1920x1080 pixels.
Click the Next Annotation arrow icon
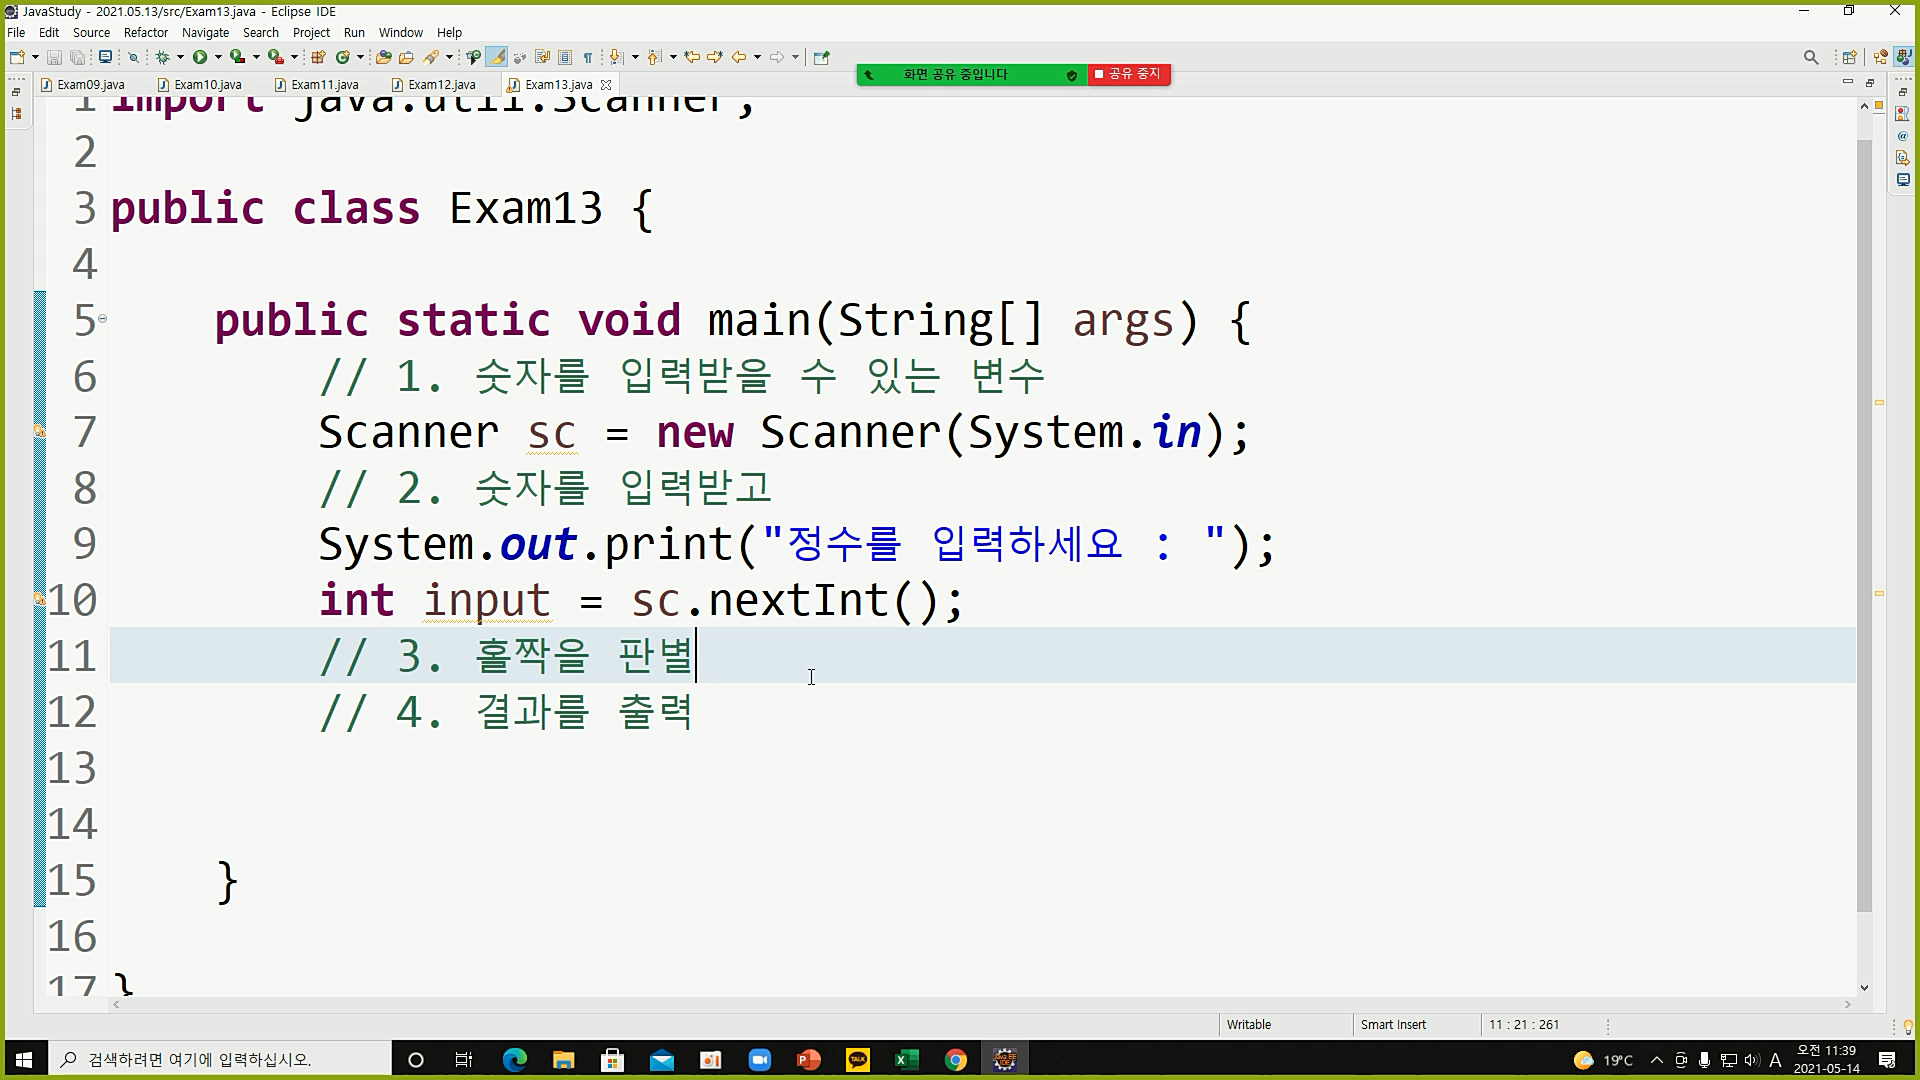(x=616, y=57)
